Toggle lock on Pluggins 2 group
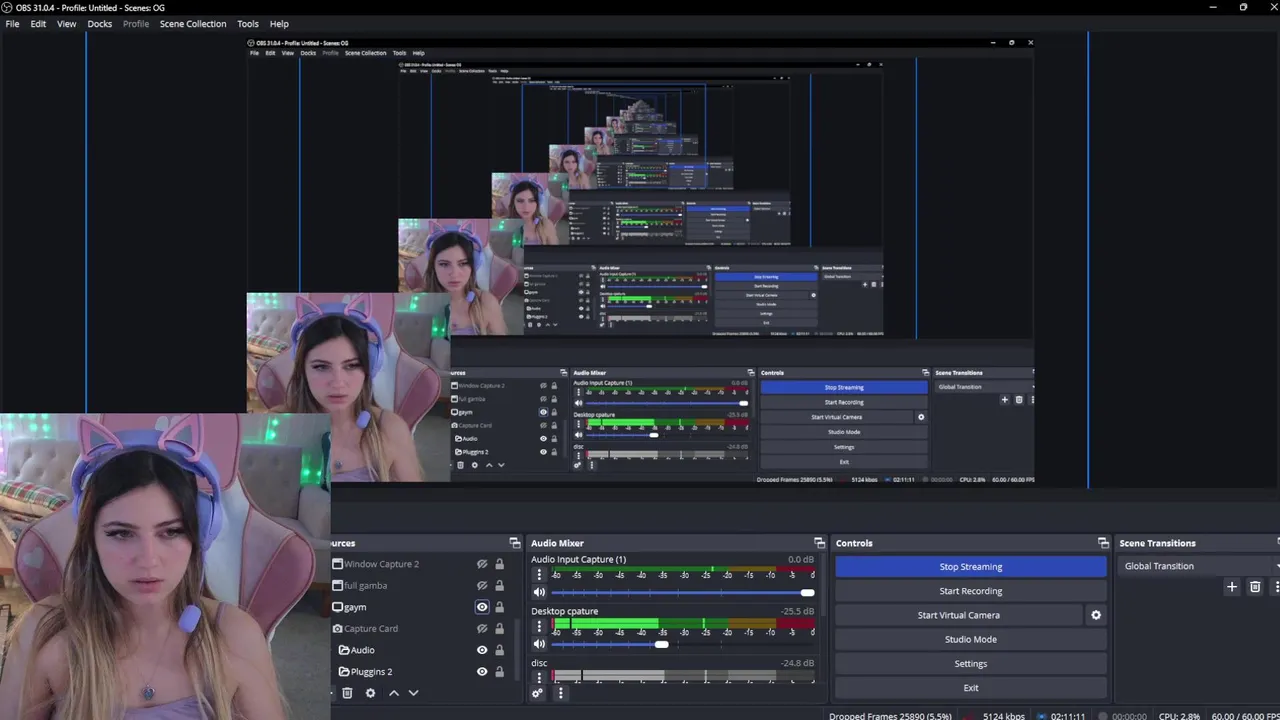Image resolution: width=1280 pixels, height=720 pixels. [x=499, y=671]
